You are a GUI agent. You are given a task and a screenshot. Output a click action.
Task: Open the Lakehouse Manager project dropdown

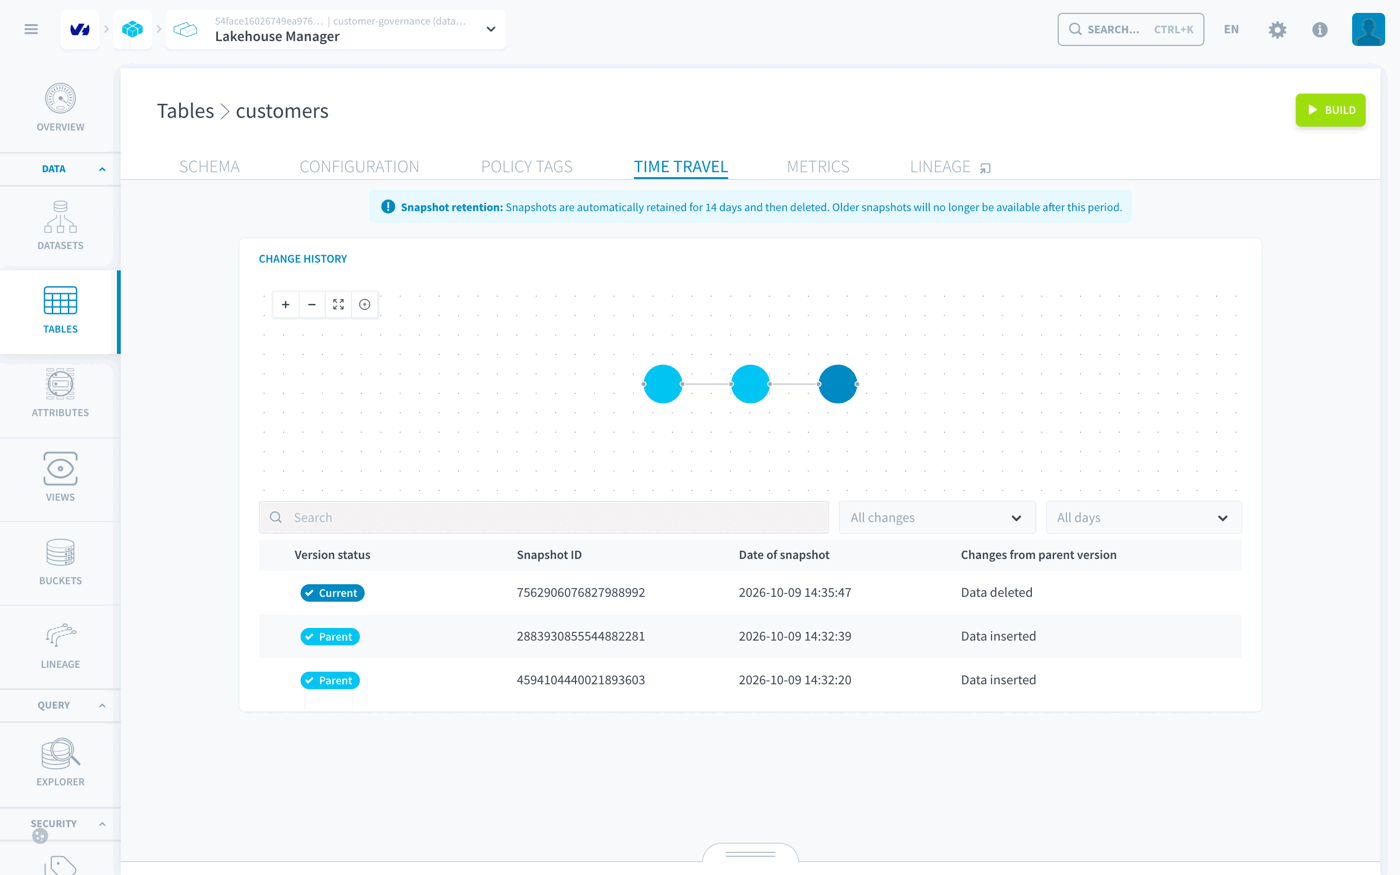pos(336,30)
